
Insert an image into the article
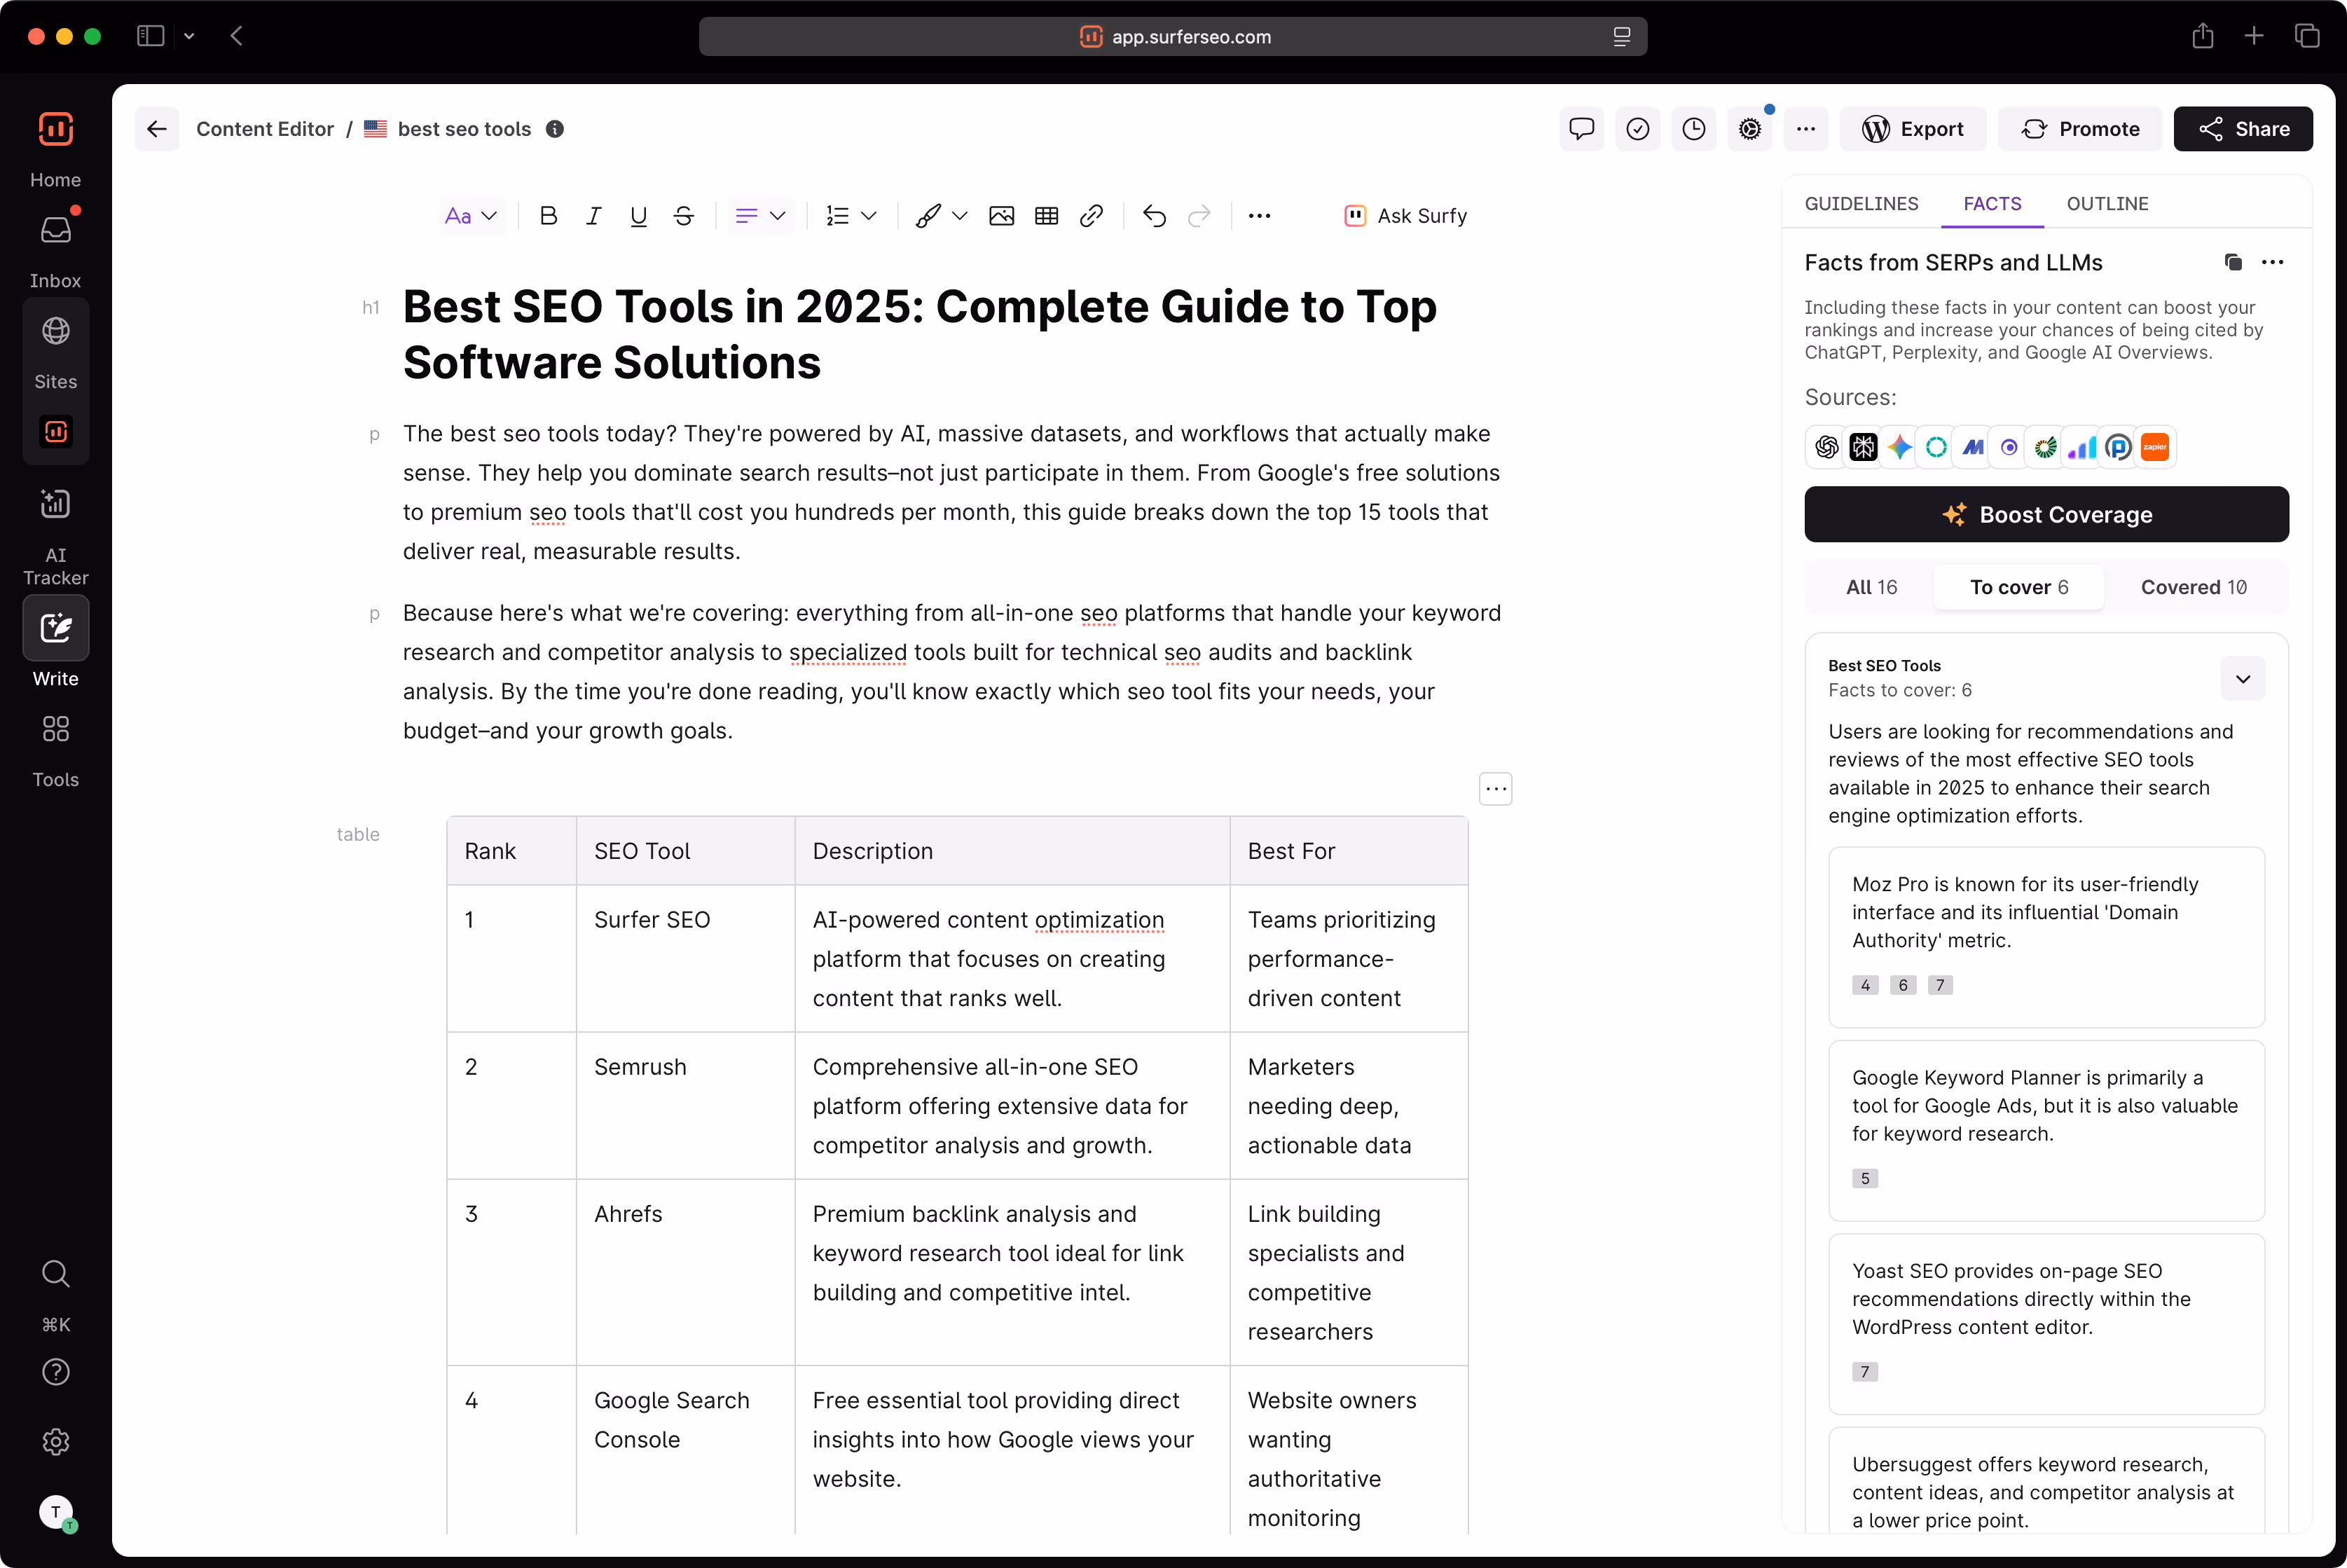[1001, 216]
